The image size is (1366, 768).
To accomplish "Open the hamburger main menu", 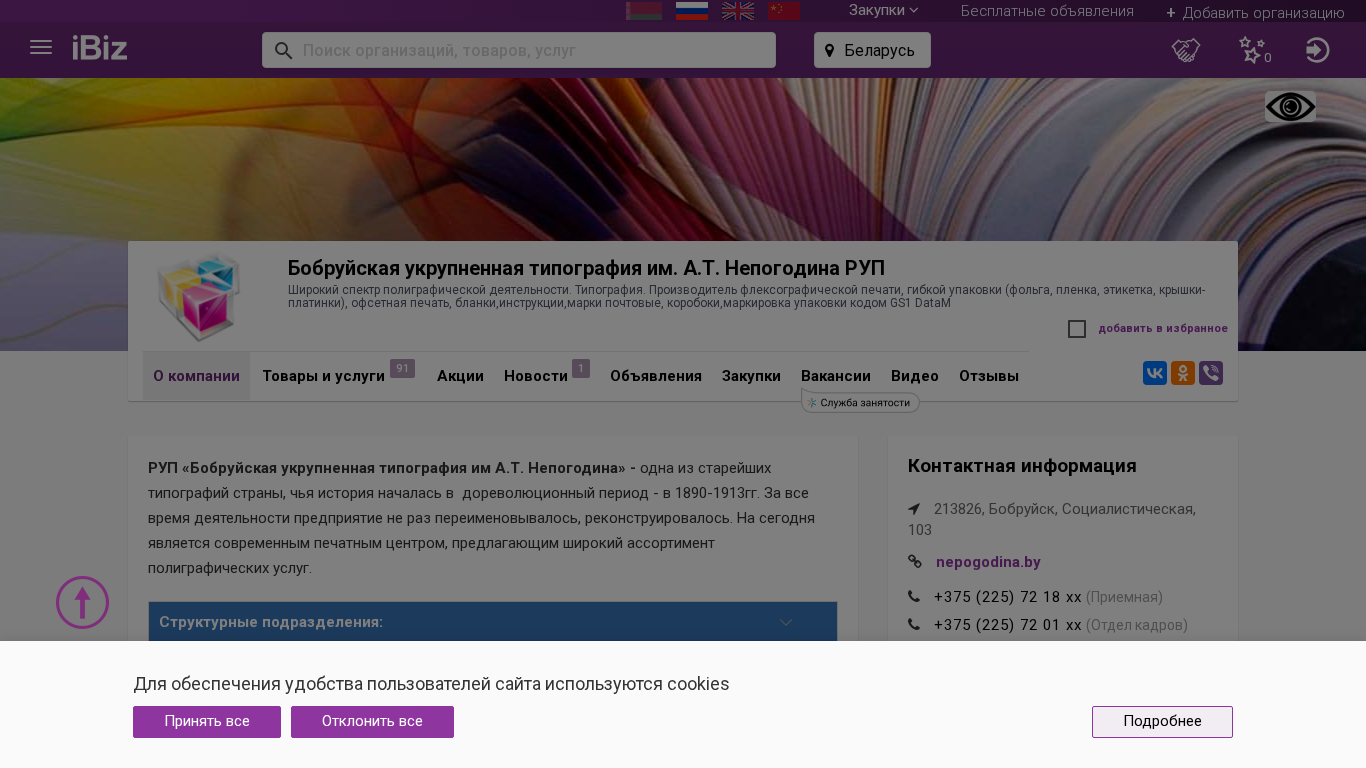I will click(x=41, y=48).
